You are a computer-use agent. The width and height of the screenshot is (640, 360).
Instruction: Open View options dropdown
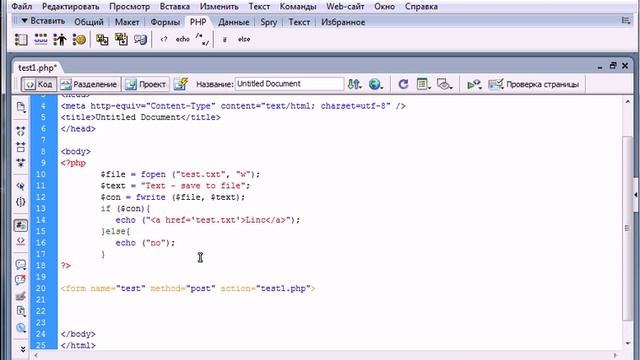424,84
